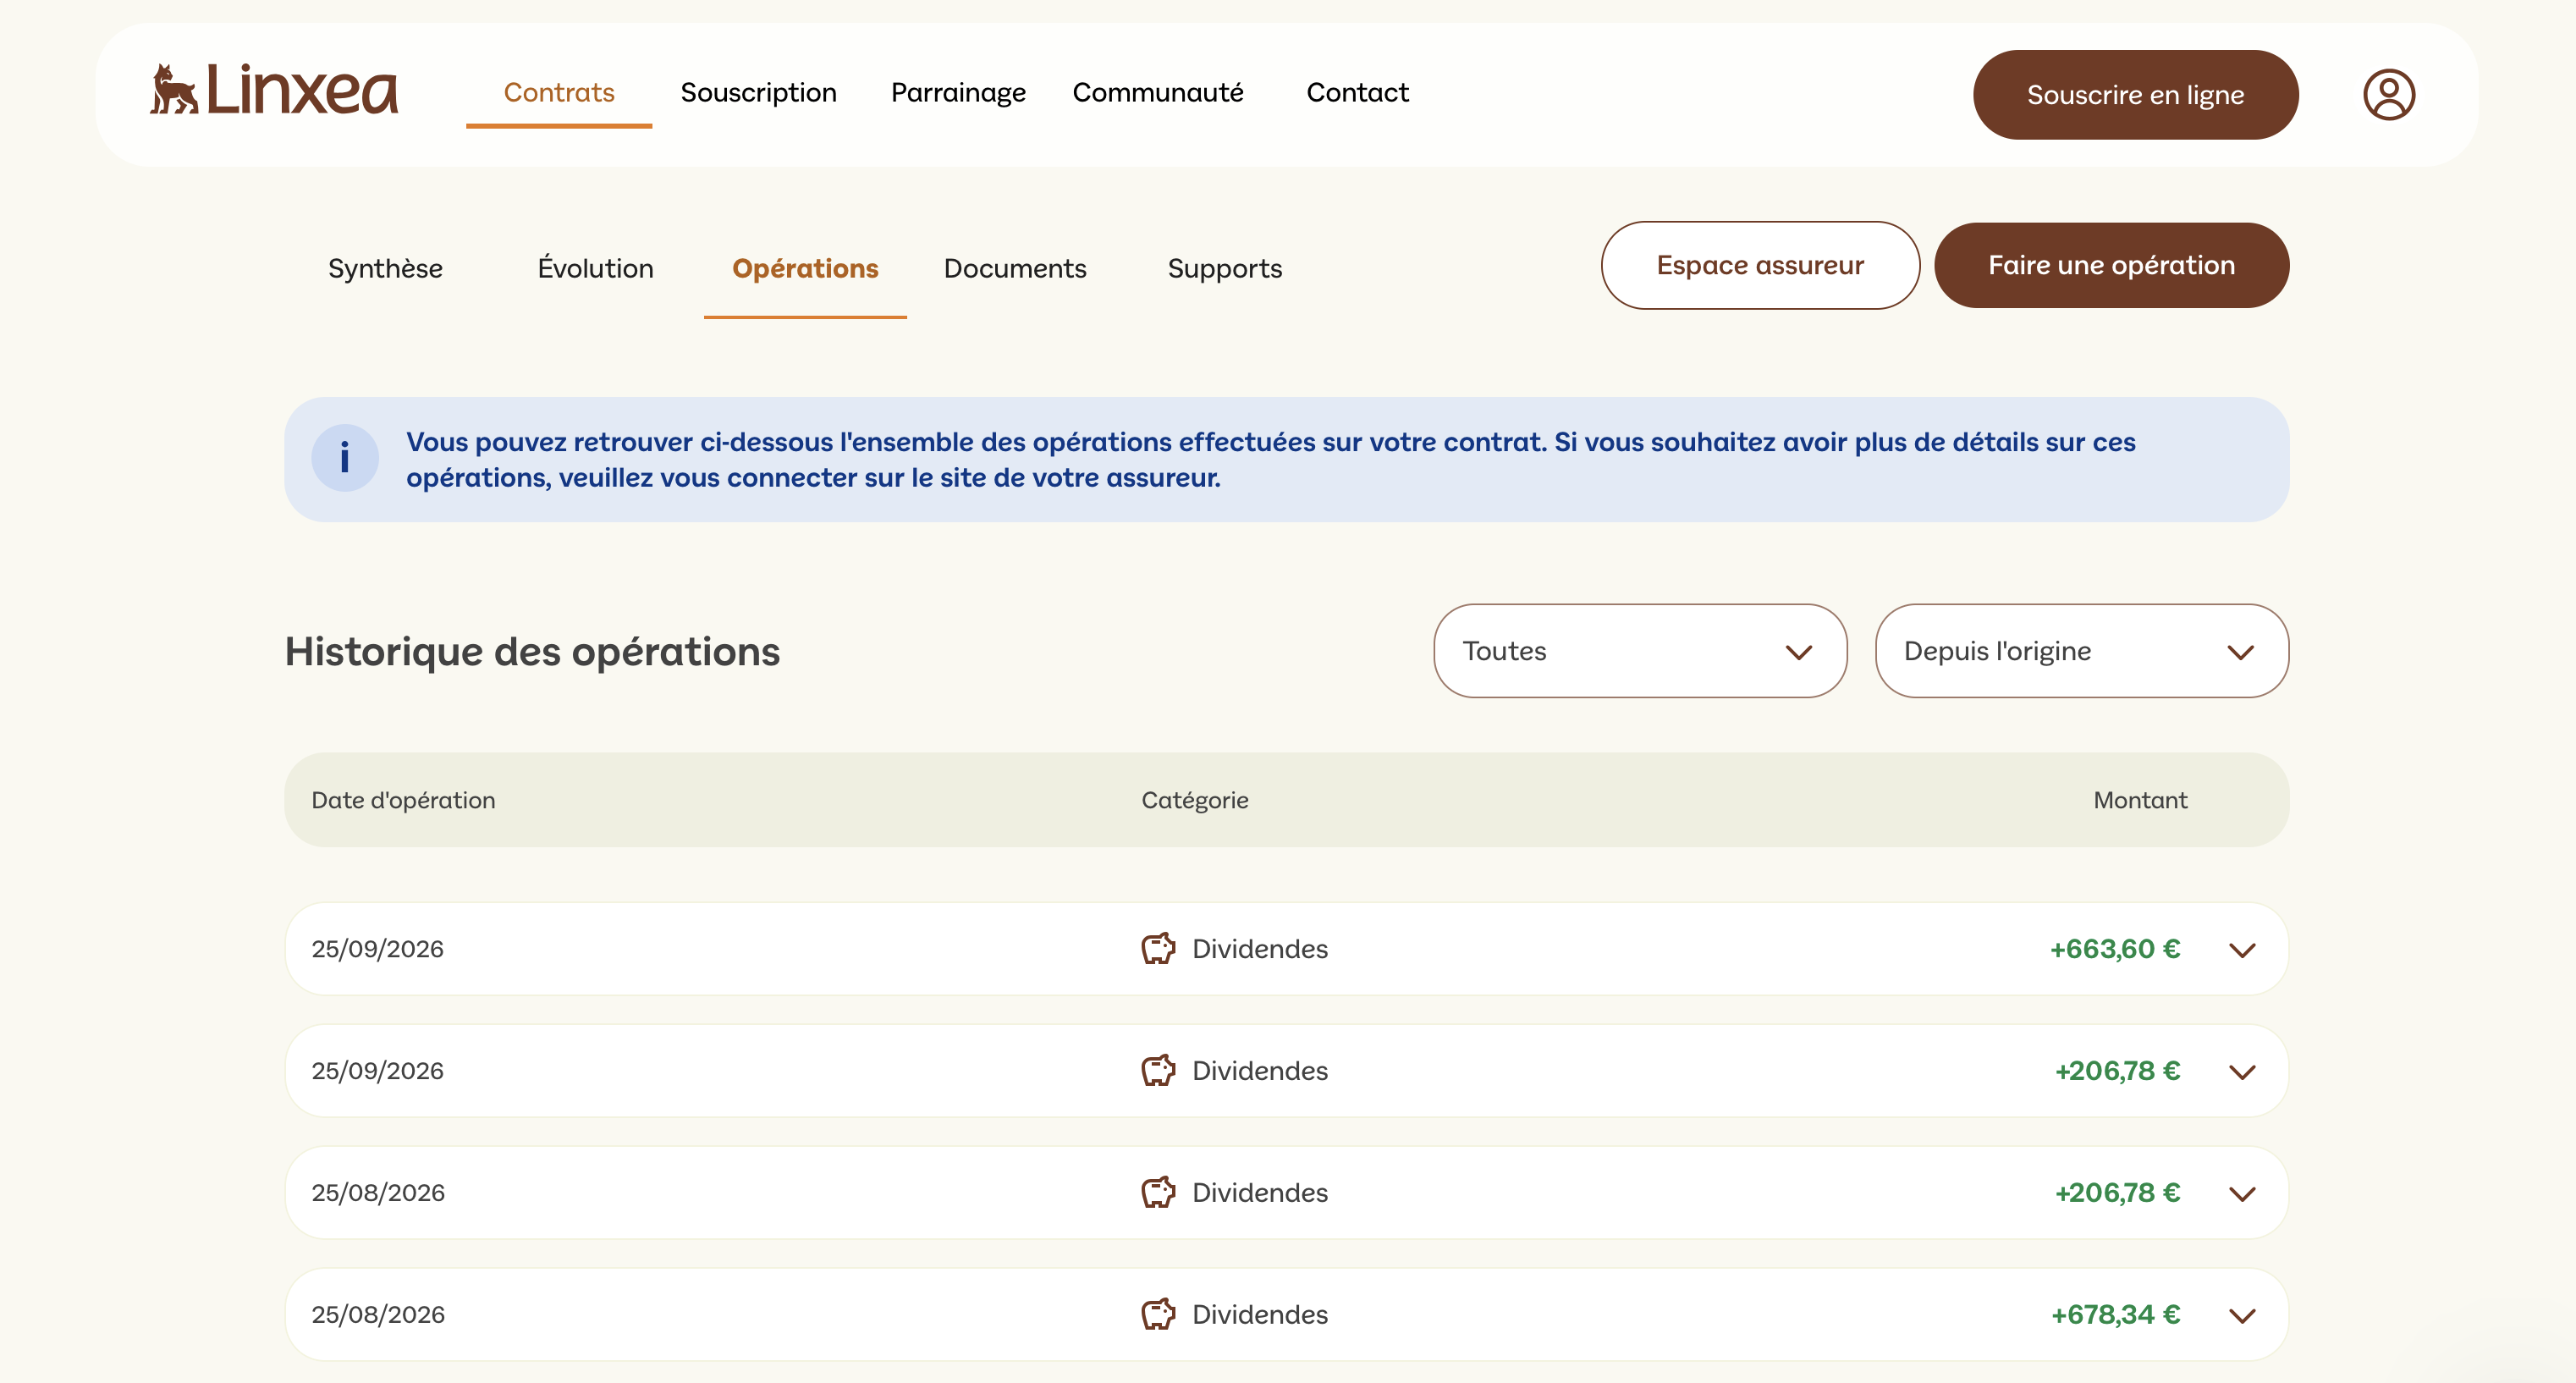
Task: Click the 25/08/2026 date in the +678,34 € row
Action: tap(378, 1315)
